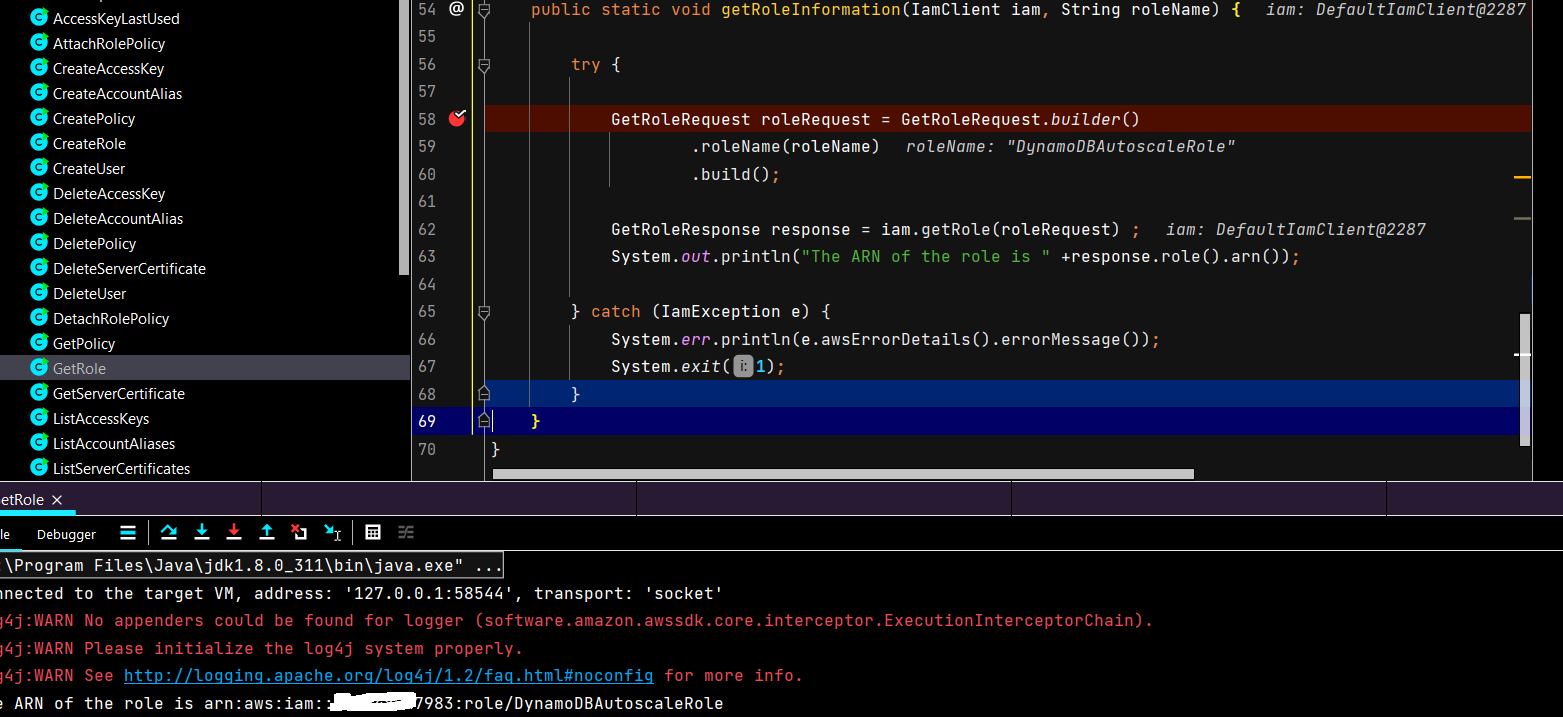Open the log4j faq.html#noconfig link
The width and height of the screenshot is (1563, 717).
(389, 676)
